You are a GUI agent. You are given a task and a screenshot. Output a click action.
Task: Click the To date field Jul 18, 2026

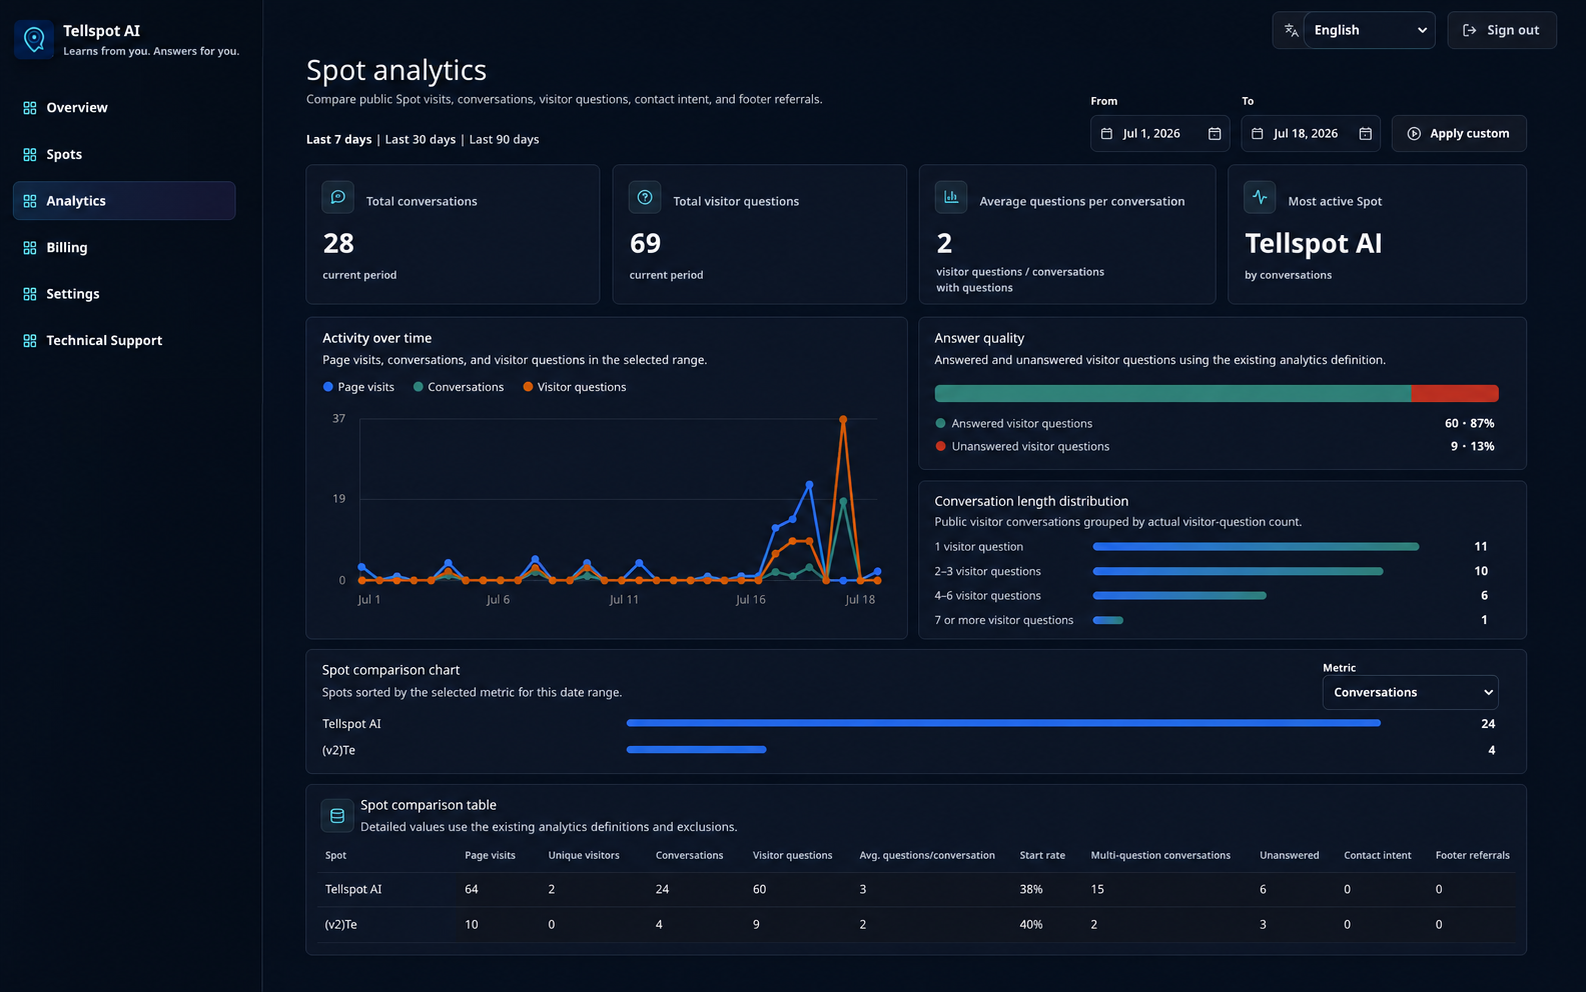tap(1310, 134)
